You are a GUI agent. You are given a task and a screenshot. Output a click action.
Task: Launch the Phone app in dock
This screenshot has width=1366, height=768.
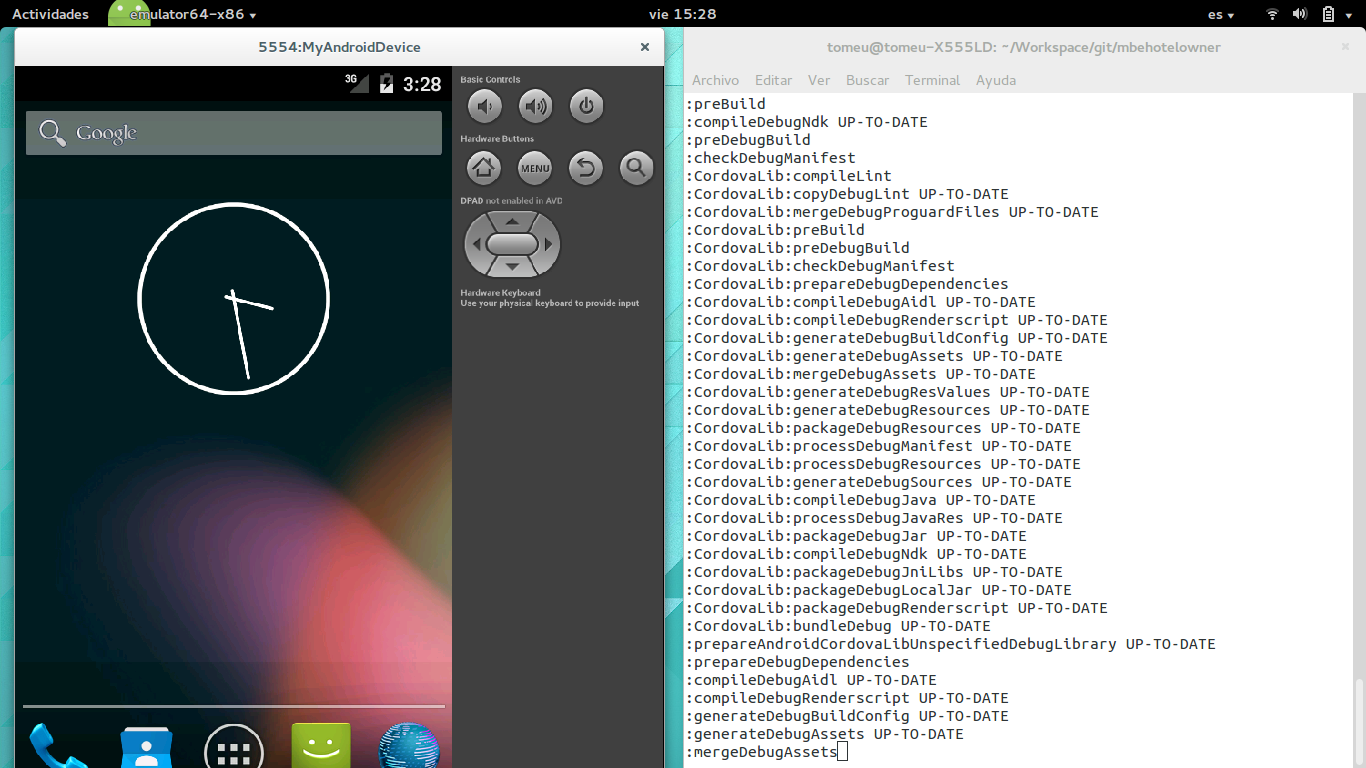[57, 747]
